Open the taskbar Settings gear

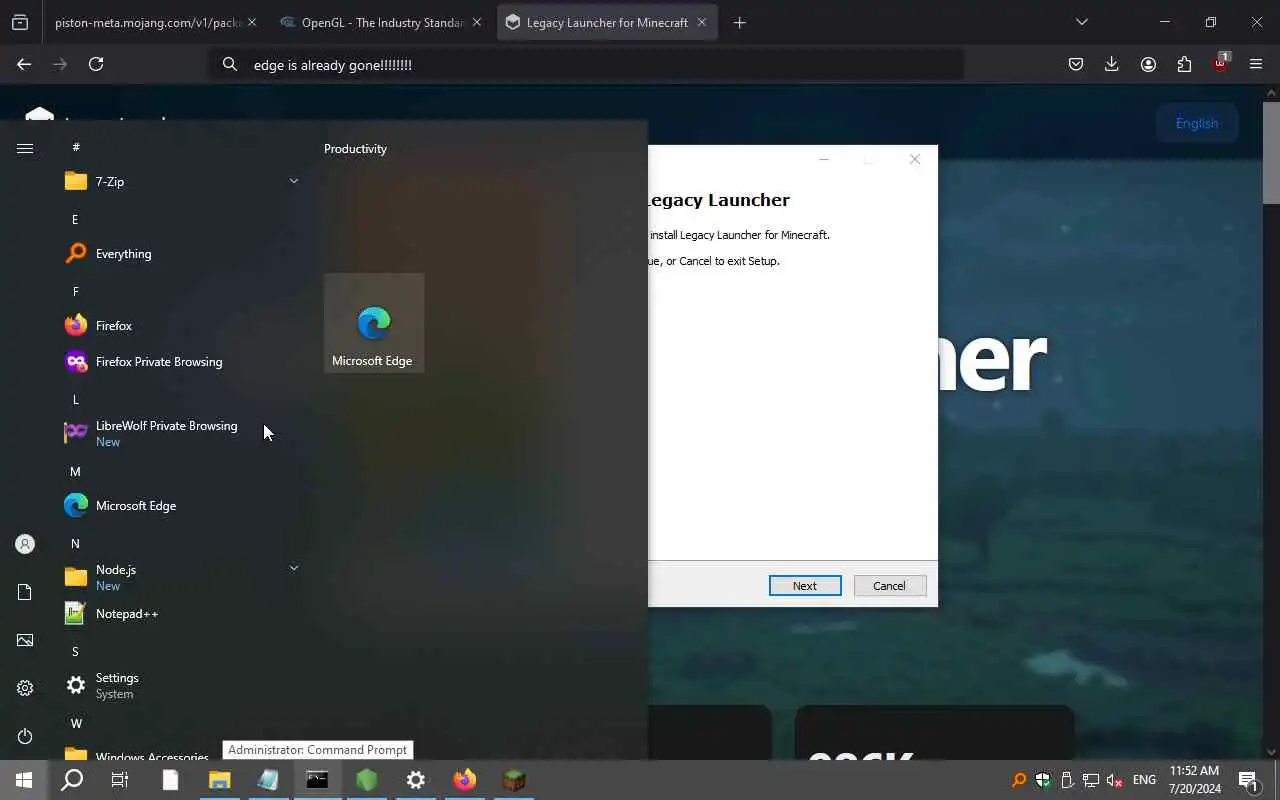416,780
